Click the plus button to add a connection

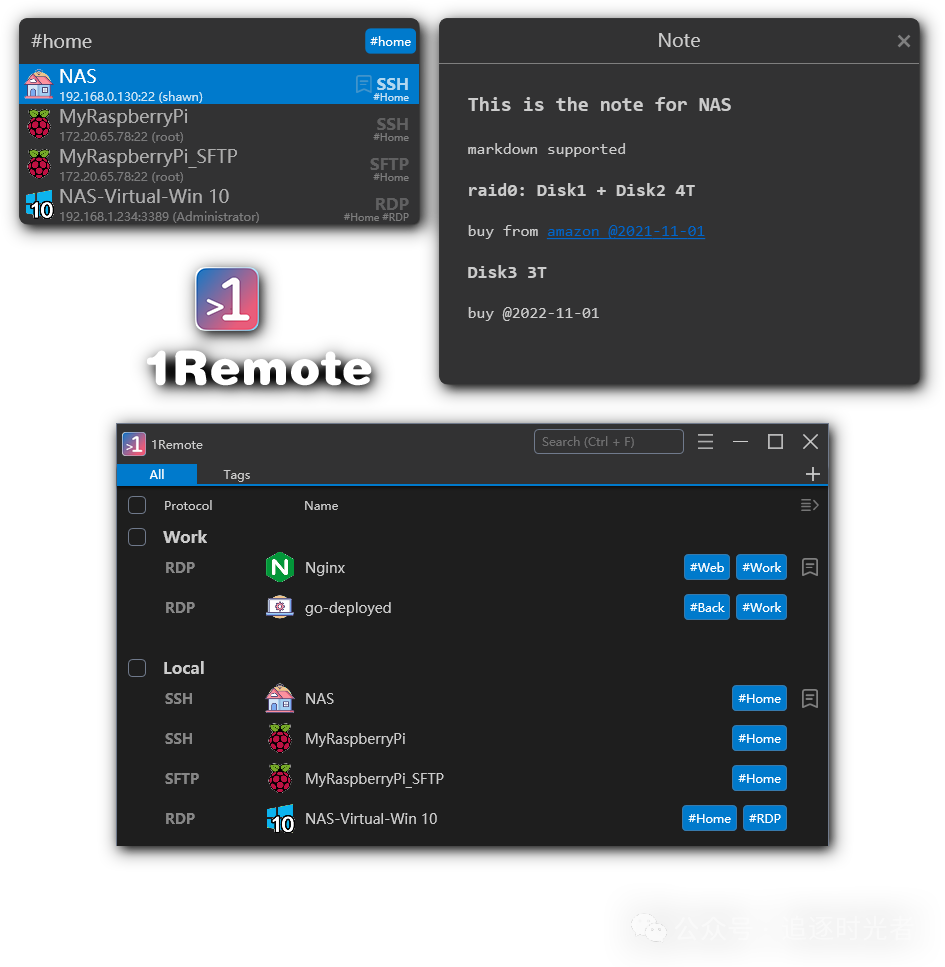pos(813,474)
